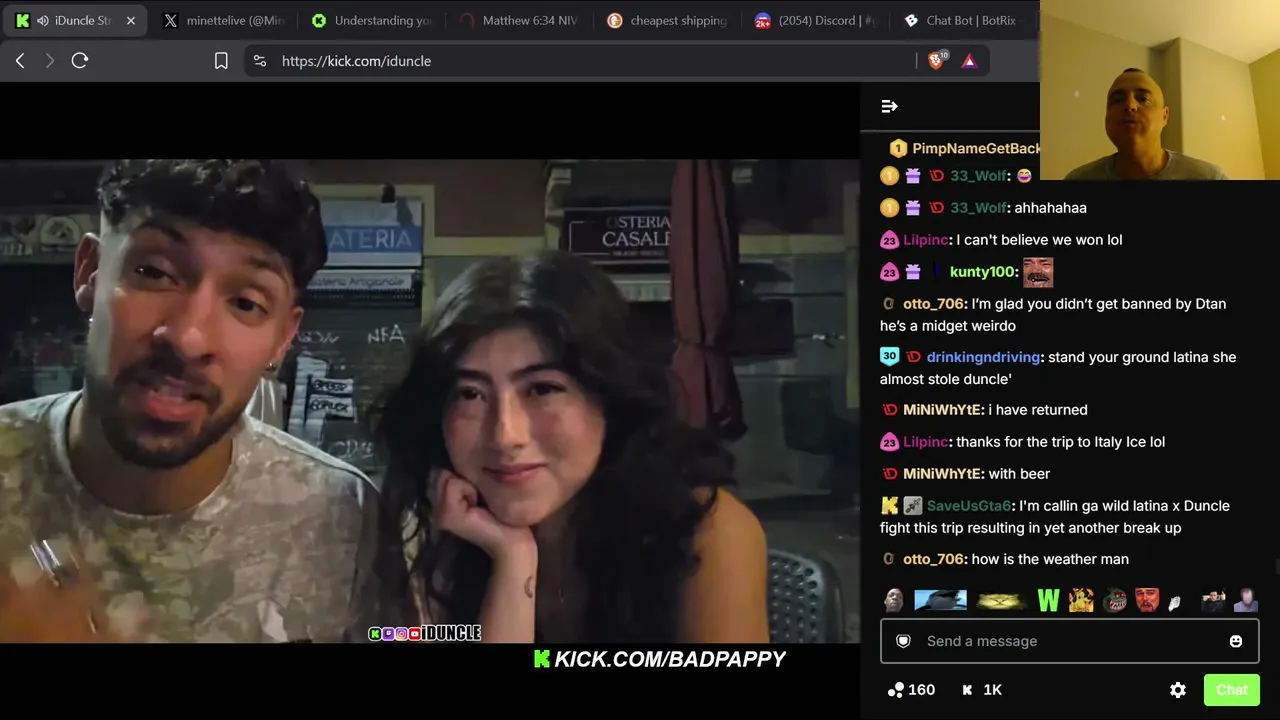Image resolution: width=1280 pixels, height=720 pixels.
Task: Insert the white hand emote
Action: click(1176, 601)
